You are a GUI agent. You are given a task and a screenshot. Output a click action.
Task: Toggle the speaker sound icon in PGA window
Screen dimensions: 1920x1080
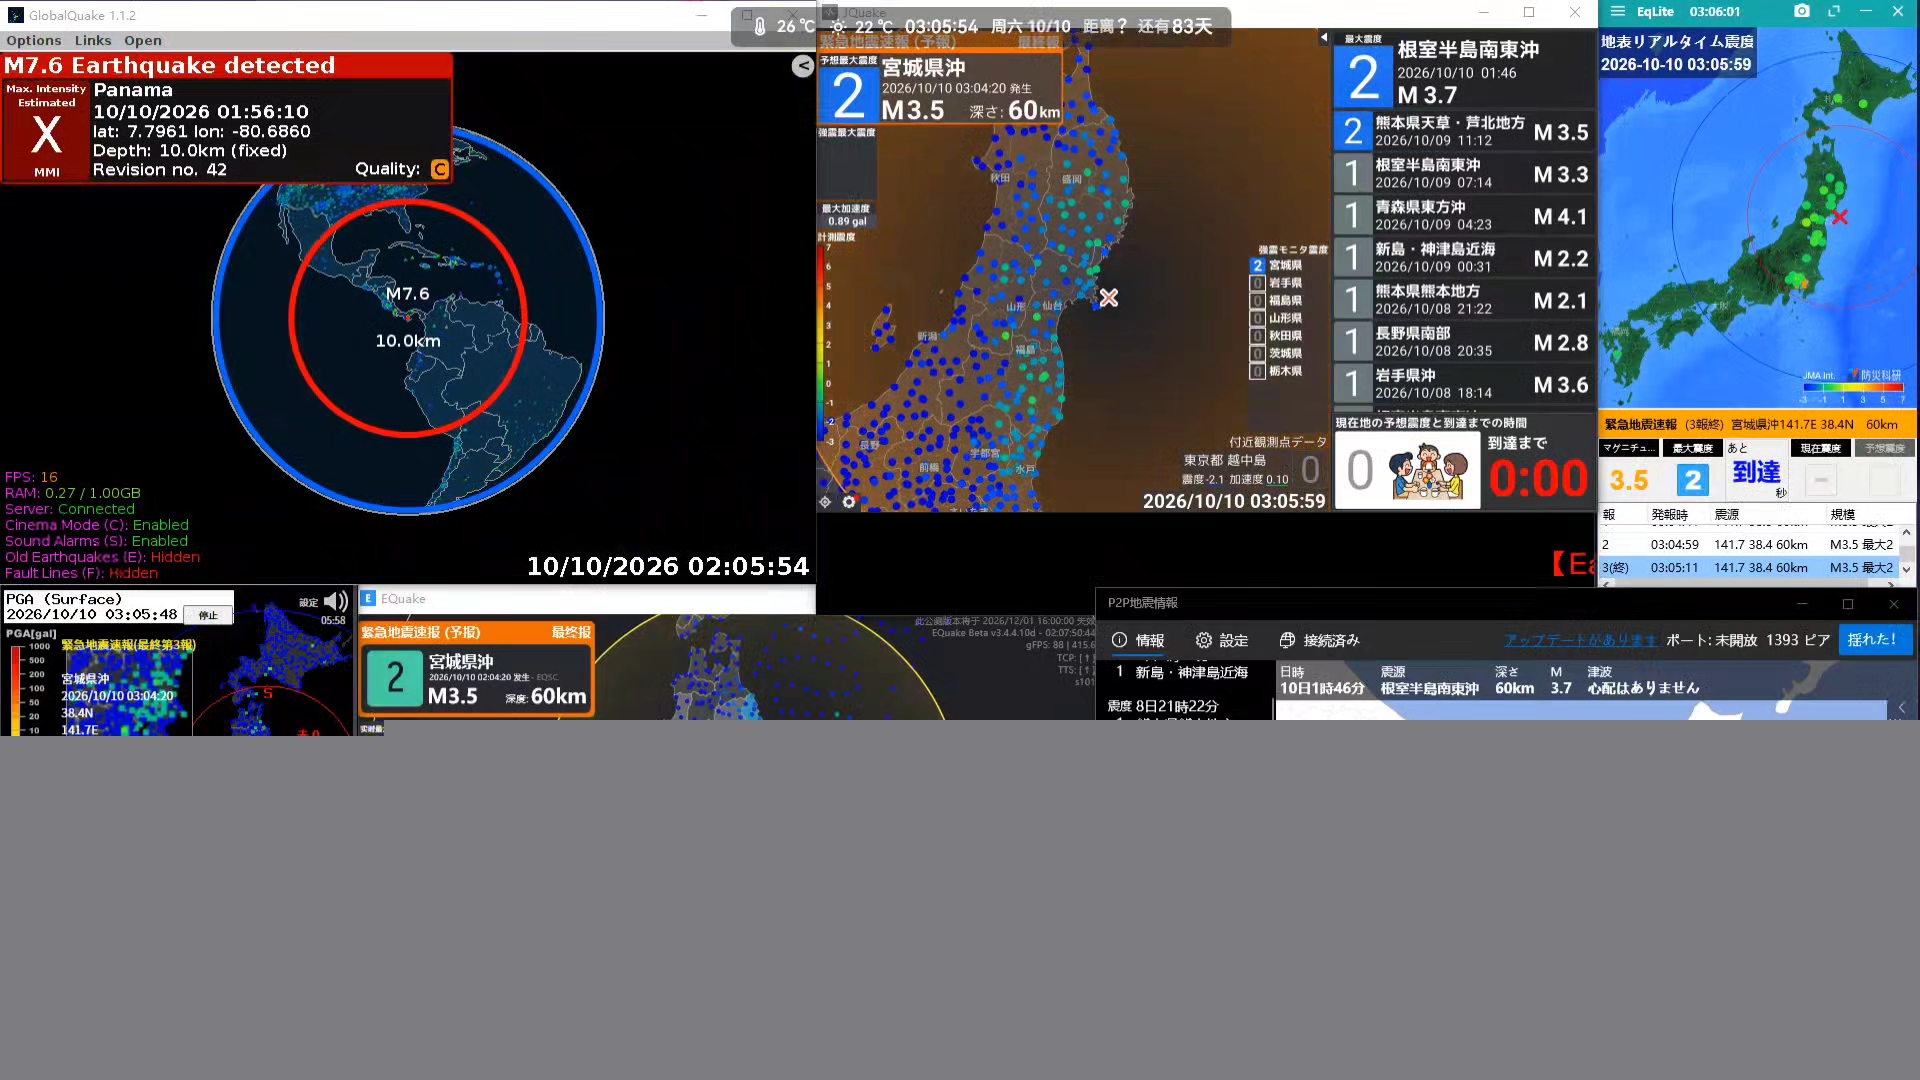point(336,601)
